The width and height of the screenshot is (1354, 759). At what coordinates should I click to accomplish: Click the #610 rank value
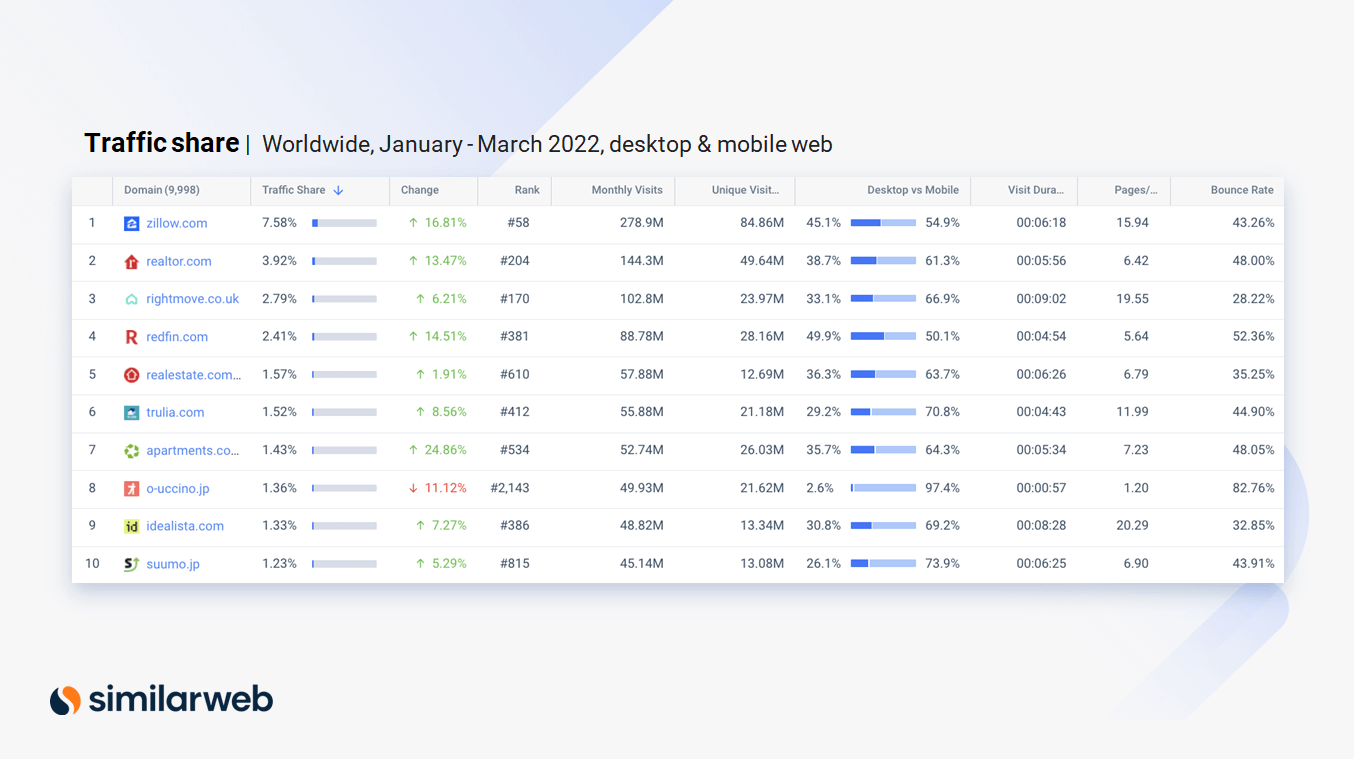tap(515, 375)
